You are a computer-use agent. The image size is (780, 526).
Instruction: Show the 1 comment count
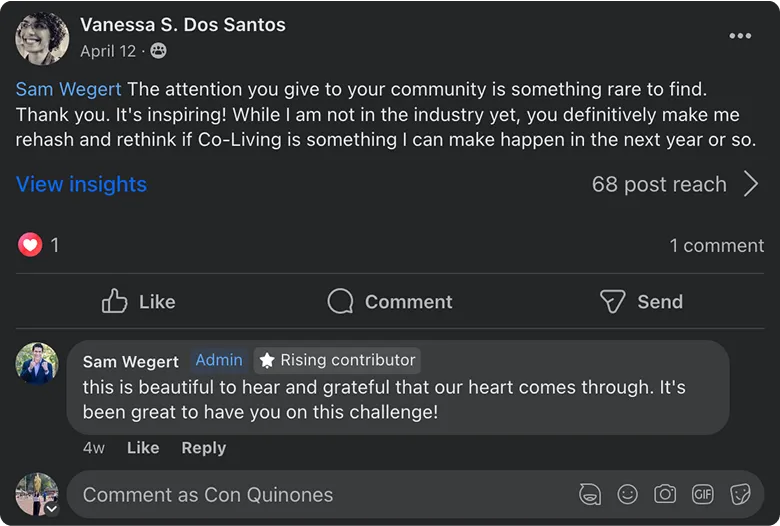click(x=716, y=245)
